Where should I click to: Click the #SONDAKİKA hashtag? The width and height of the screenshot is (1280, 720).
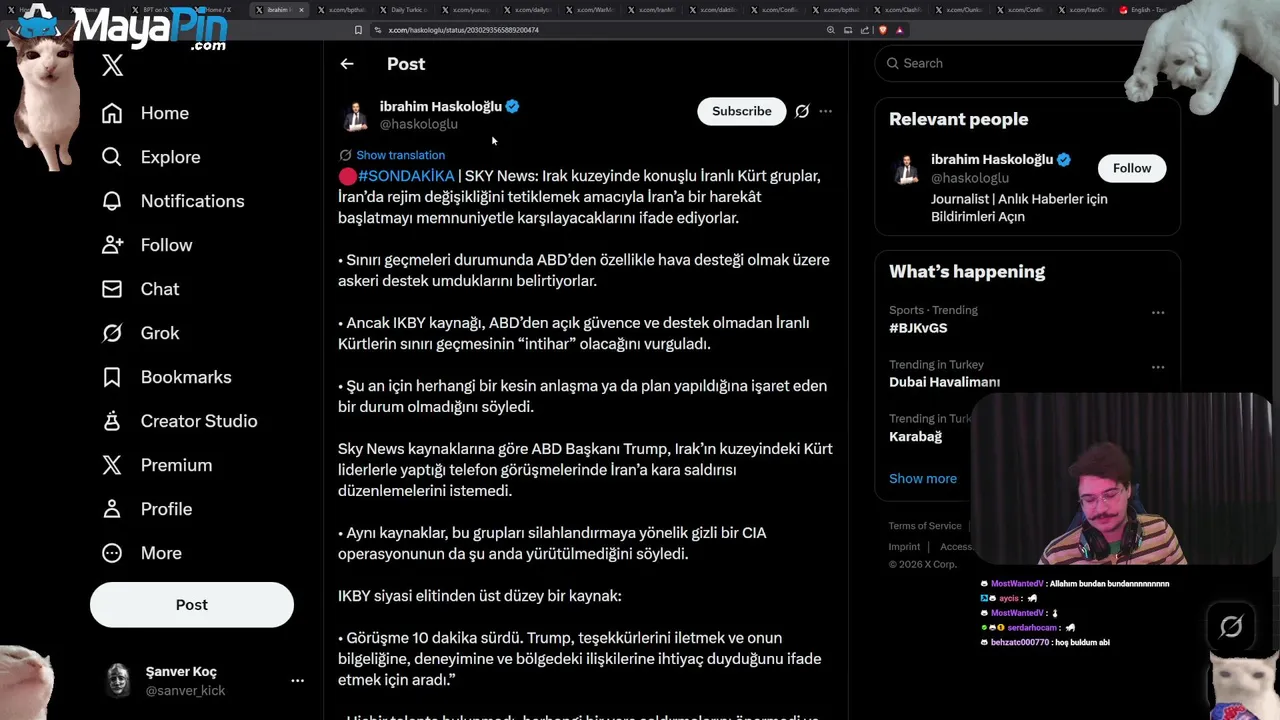point(406,176)
